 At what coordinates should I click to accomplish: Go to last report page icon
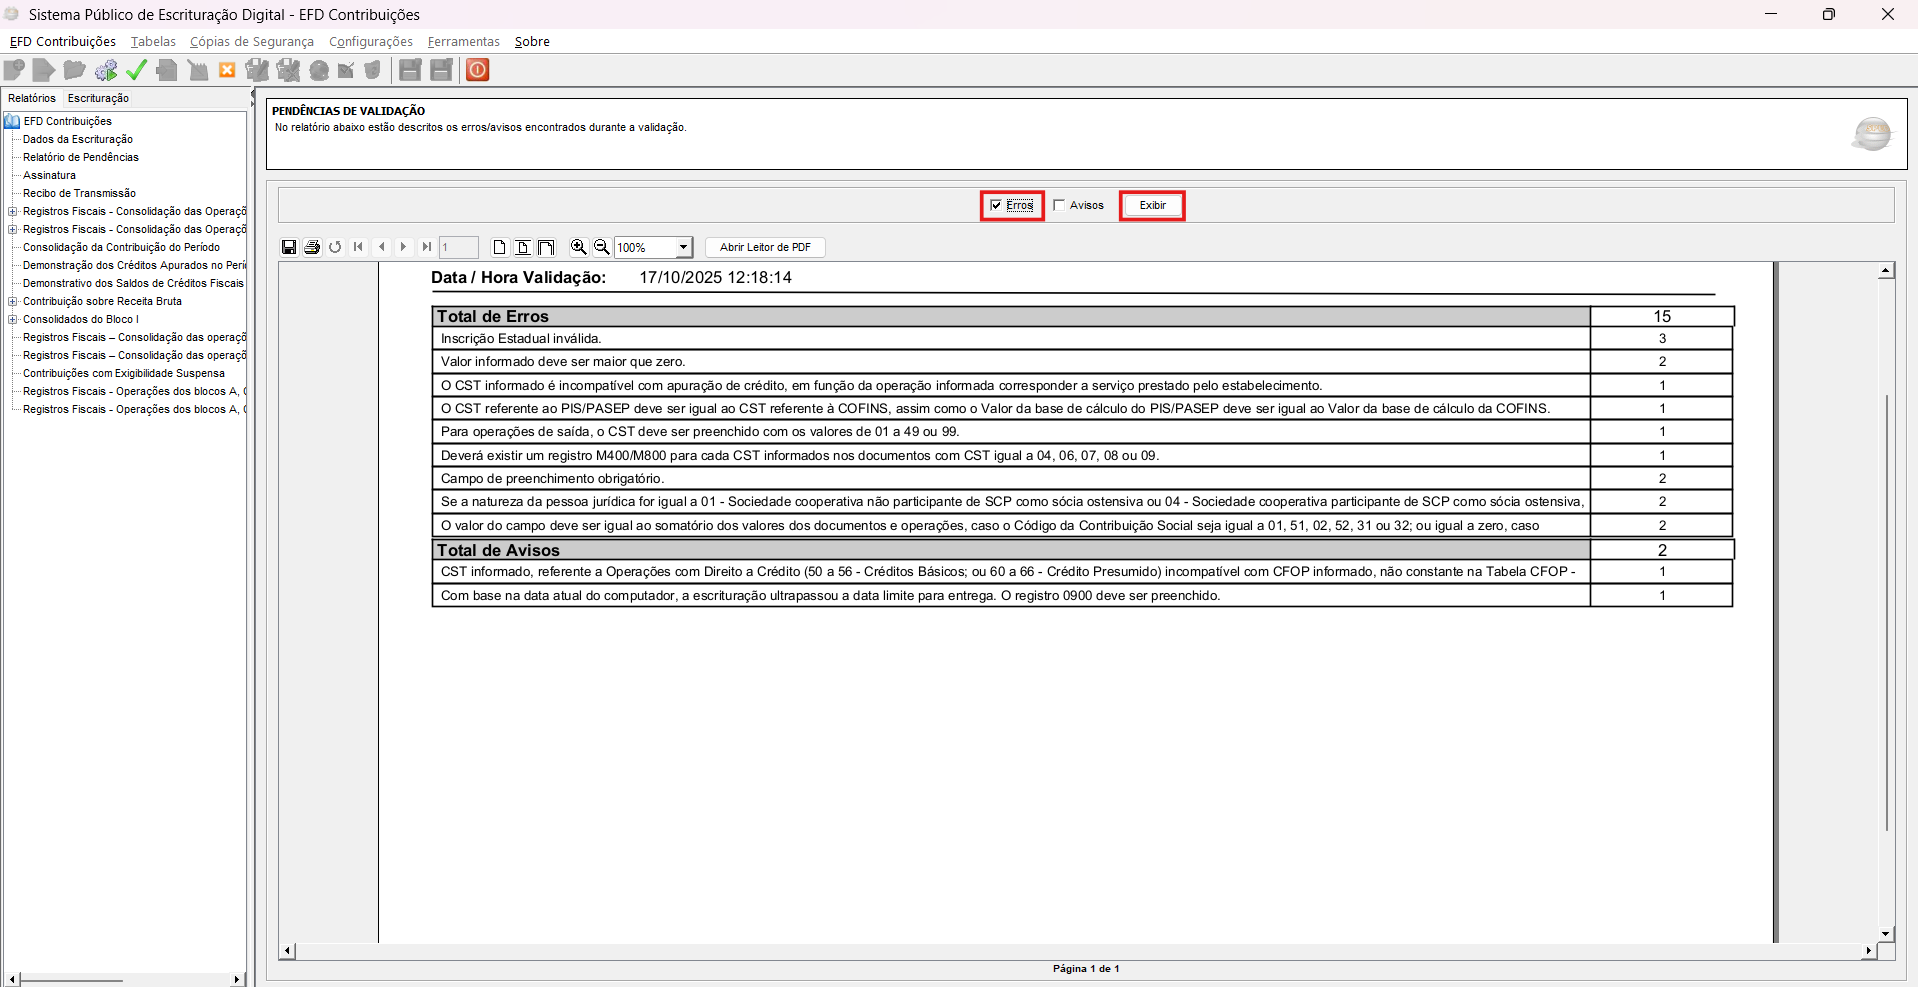(x=427, y=247)
